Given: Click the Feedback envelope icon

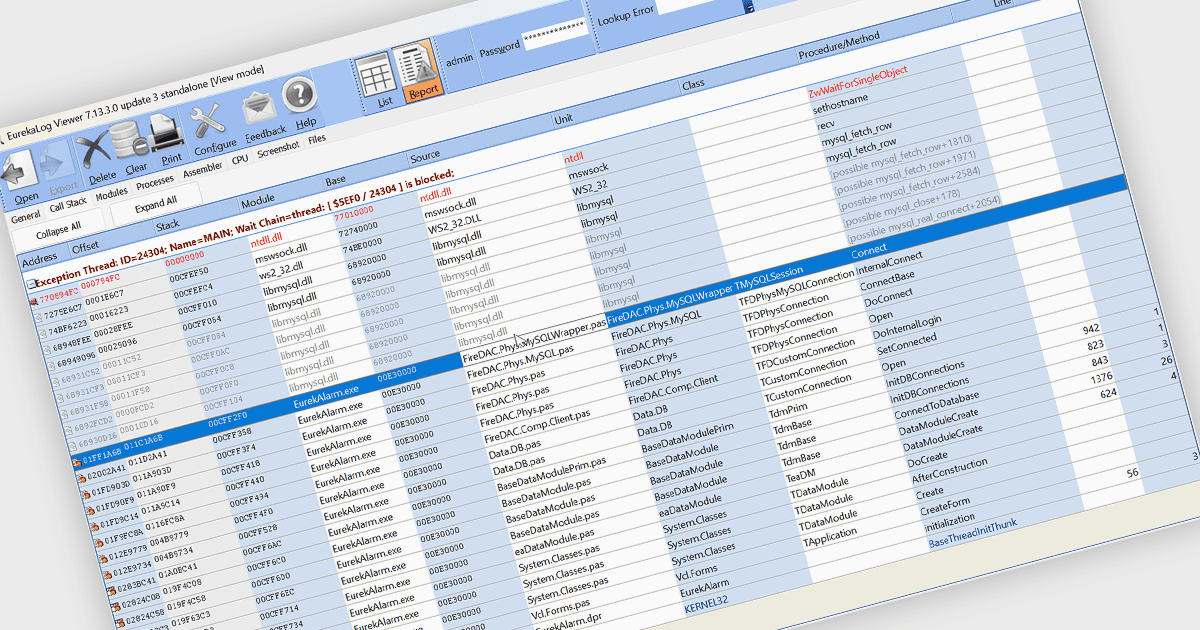Looking at the screenshot, I should pyautogui.click(x=262, y=106).
